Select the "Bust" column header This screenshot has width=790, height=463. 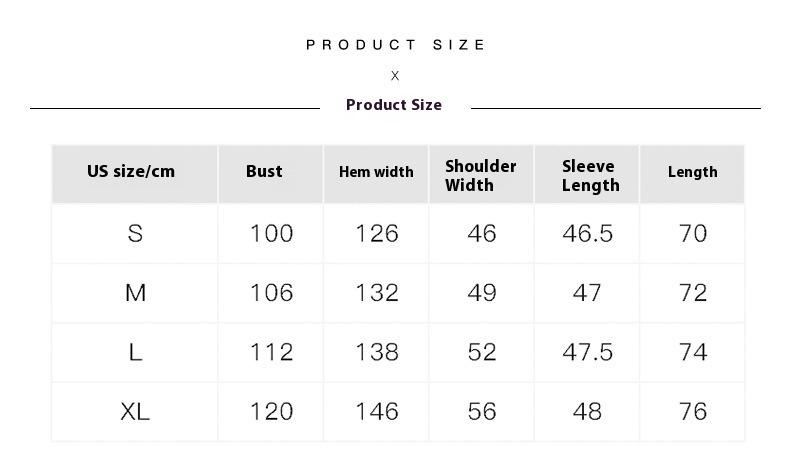pos(264,171)
